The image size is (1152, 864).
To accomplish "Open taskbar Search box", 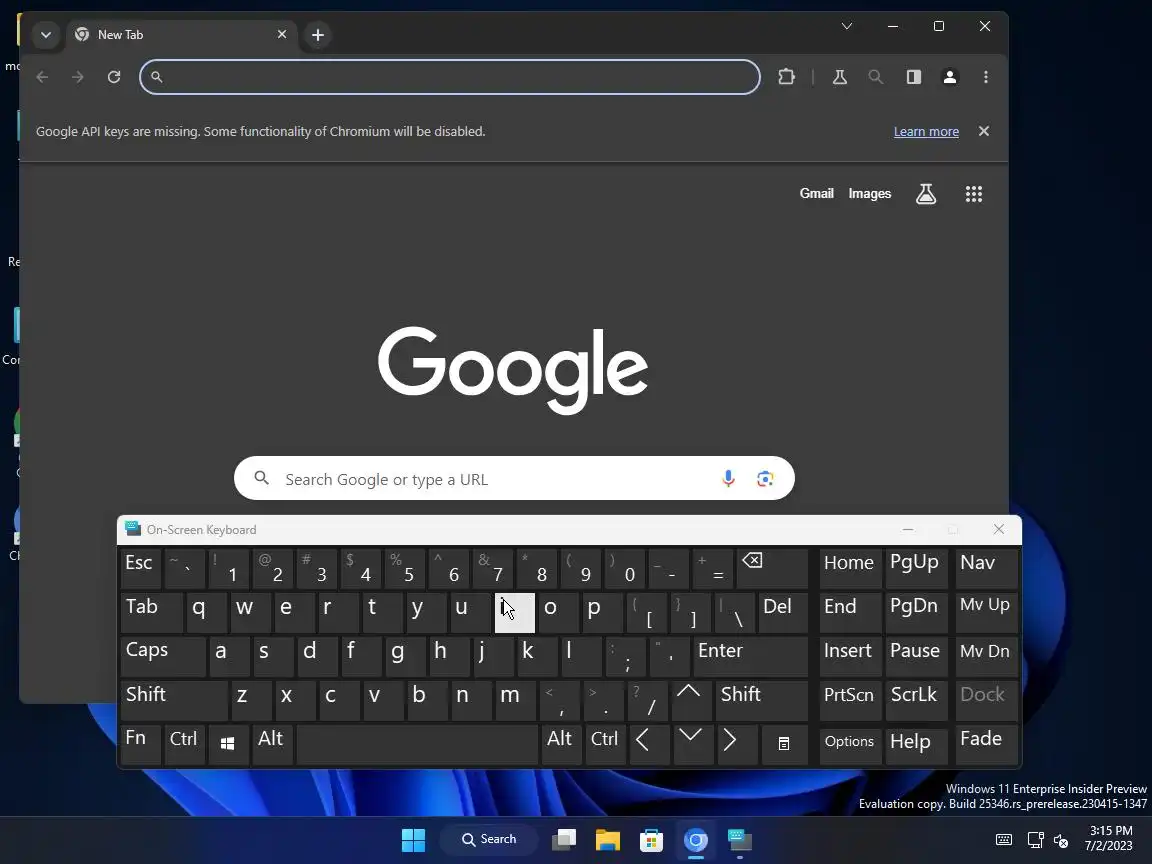I will (x=489, y=839).
